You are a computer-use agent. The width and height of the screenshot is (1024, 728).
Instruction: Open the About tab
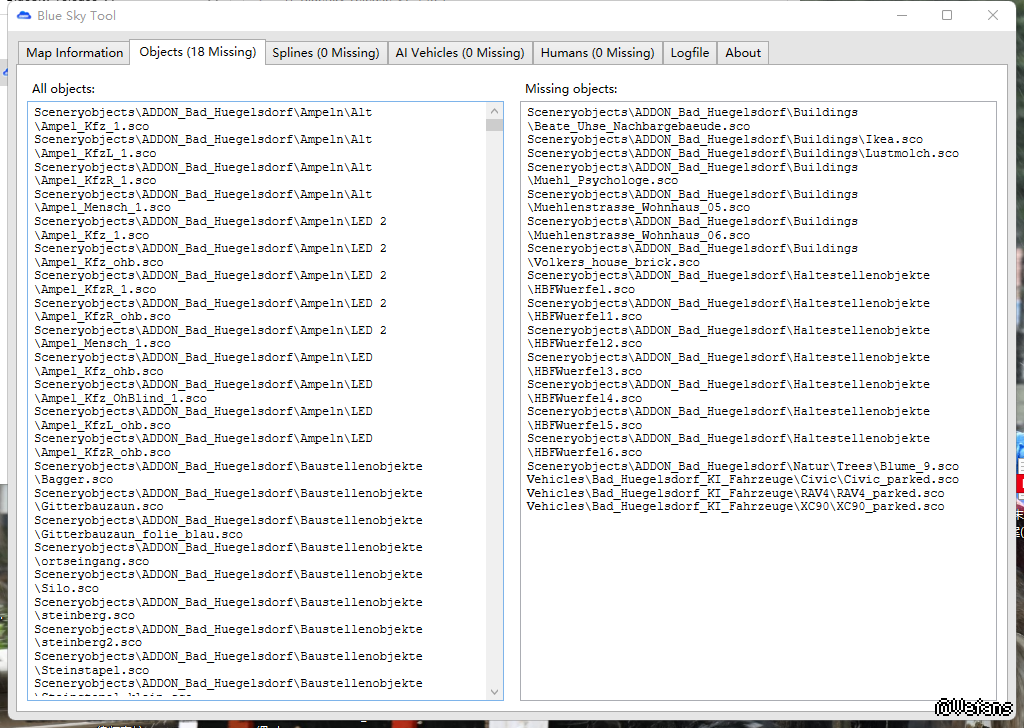pyautogui.click(x=743, y=53)
